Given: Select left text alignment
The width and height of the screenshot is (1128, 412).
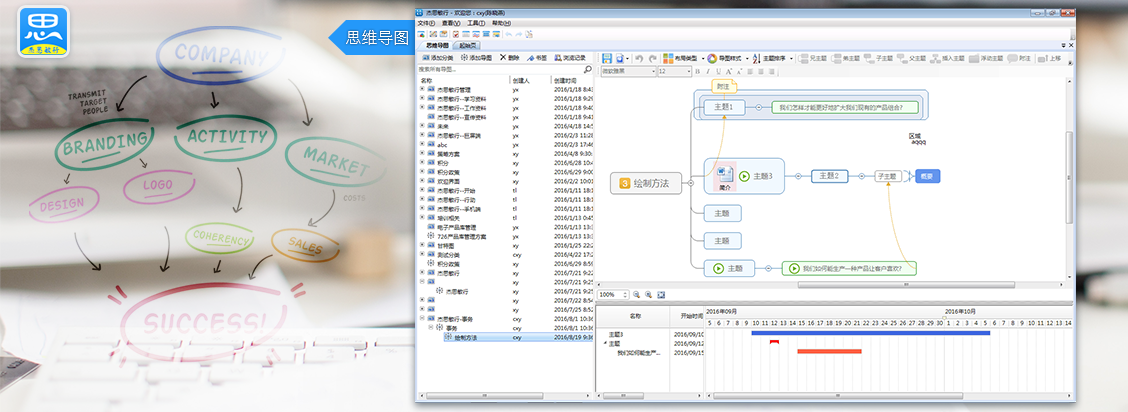Looking at the screenshot, I should pyautogui.click(x=750, y=71).
